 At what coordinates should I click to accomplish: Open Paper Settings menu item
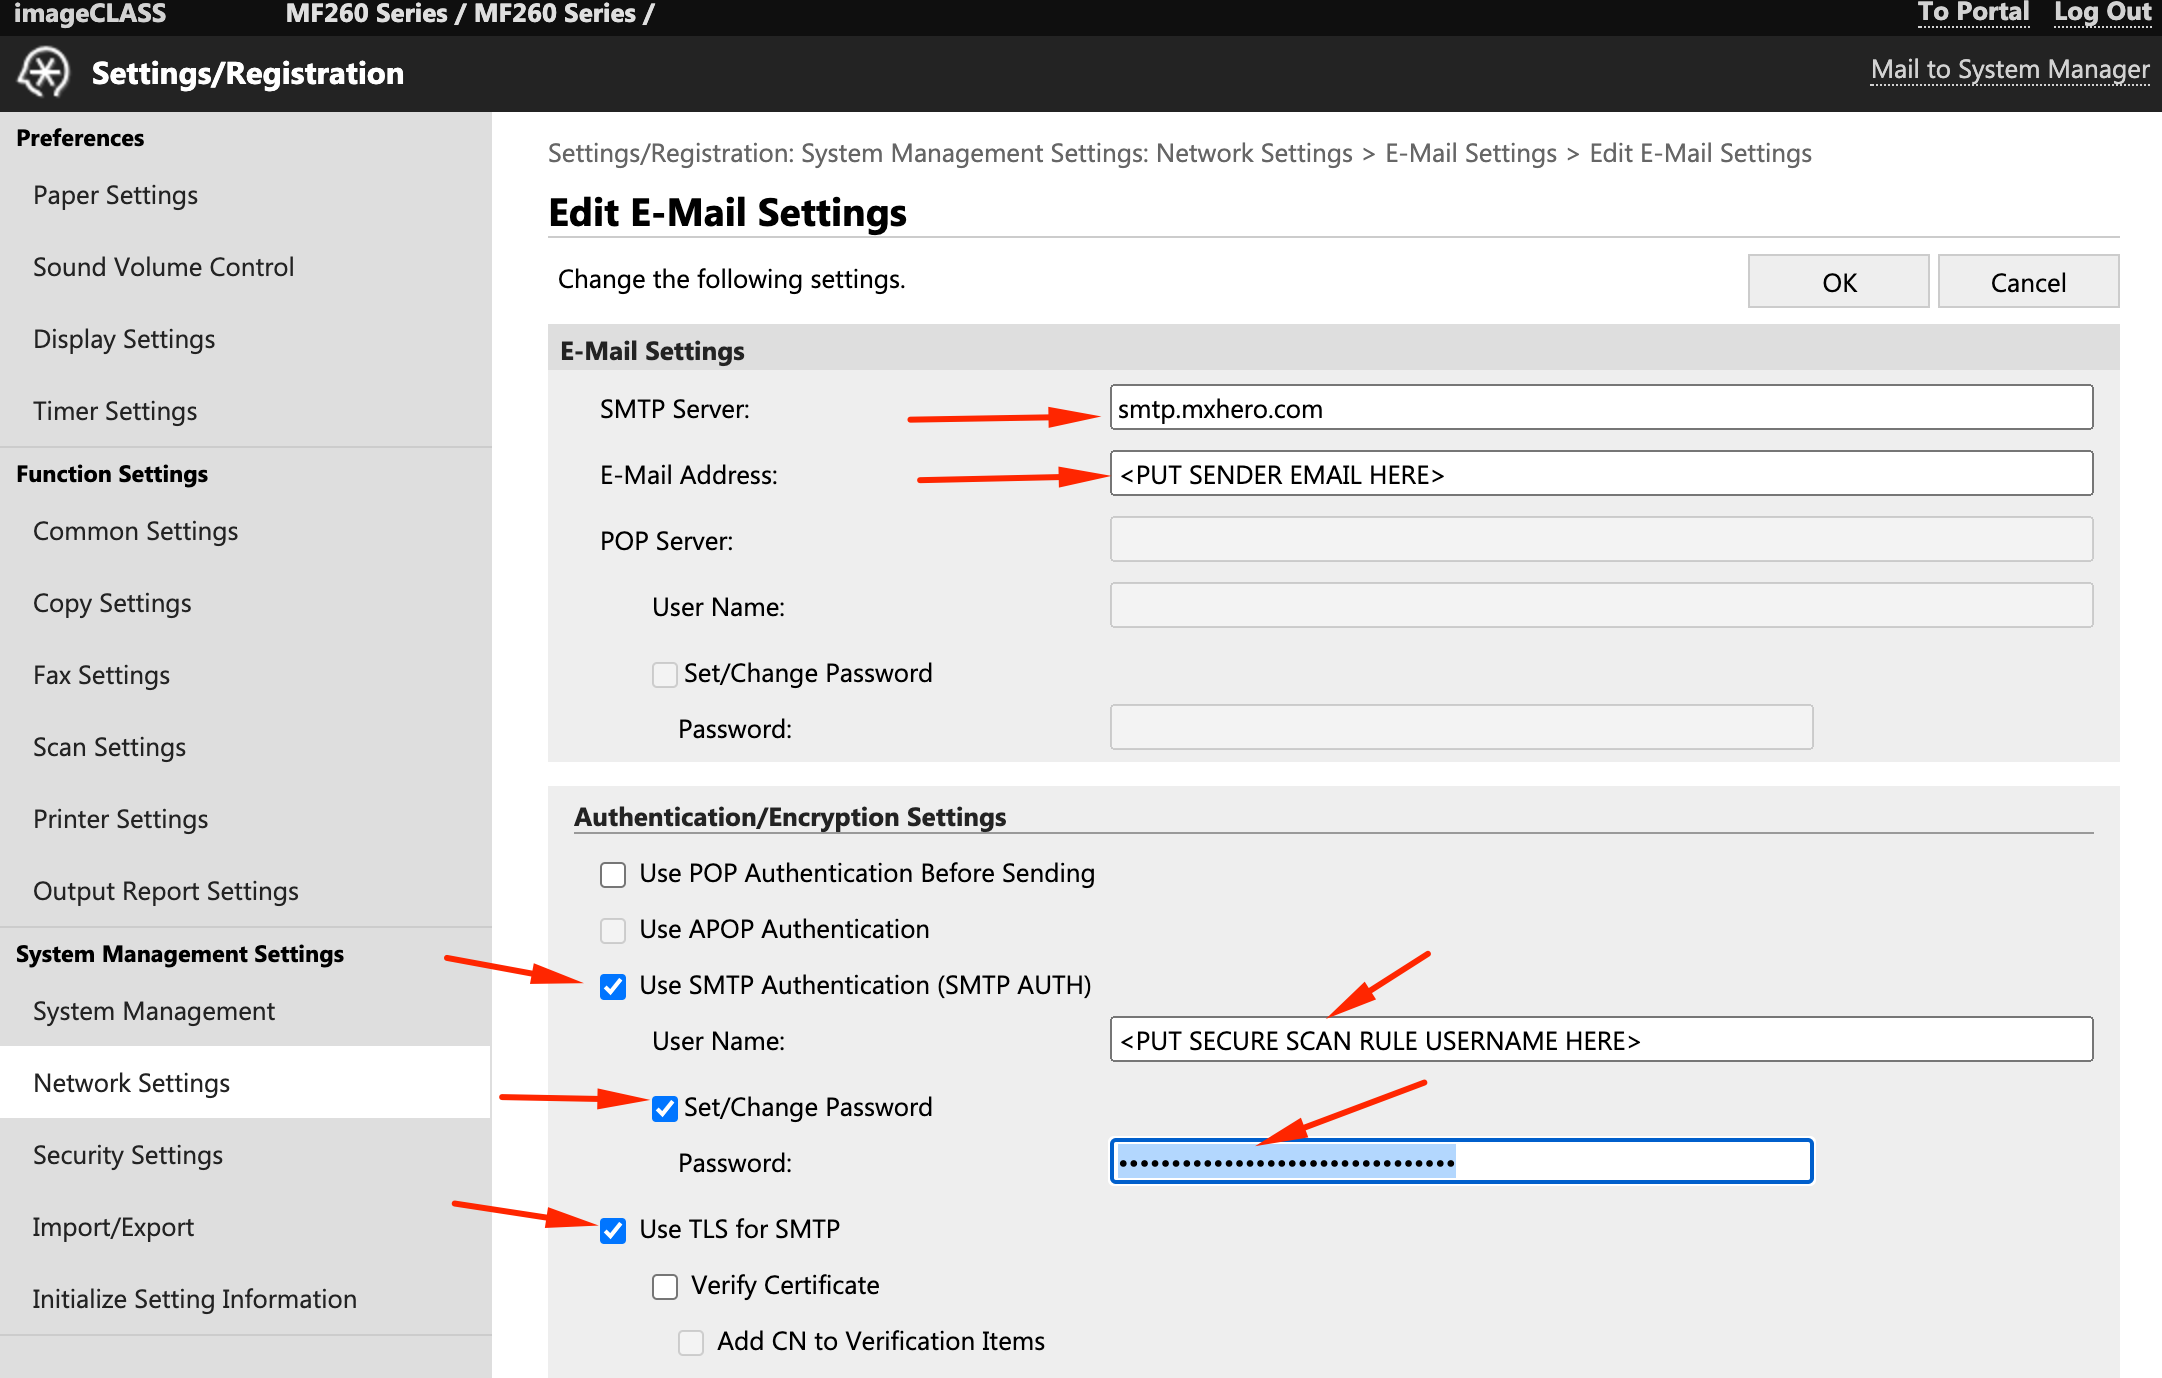click(115, 194)
